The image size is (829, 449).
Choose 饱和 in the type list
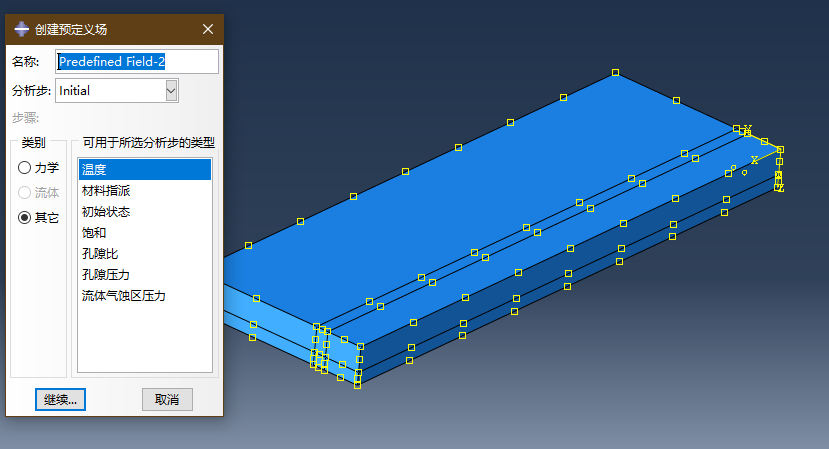tap(145, 233)
